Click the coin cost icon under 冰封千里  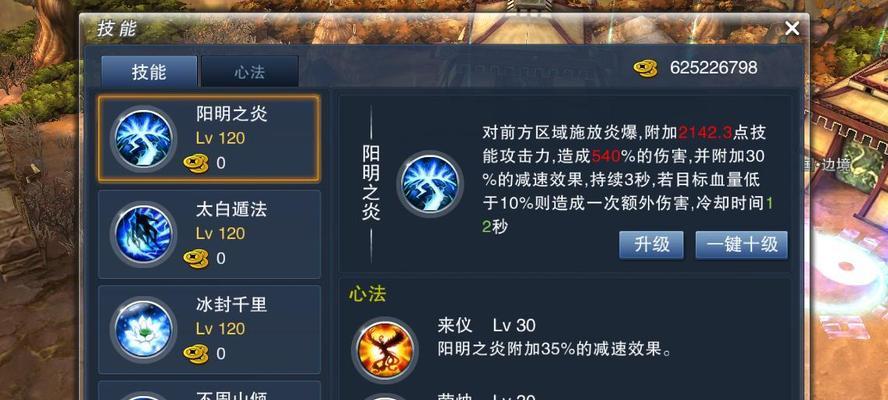[195, 354]
